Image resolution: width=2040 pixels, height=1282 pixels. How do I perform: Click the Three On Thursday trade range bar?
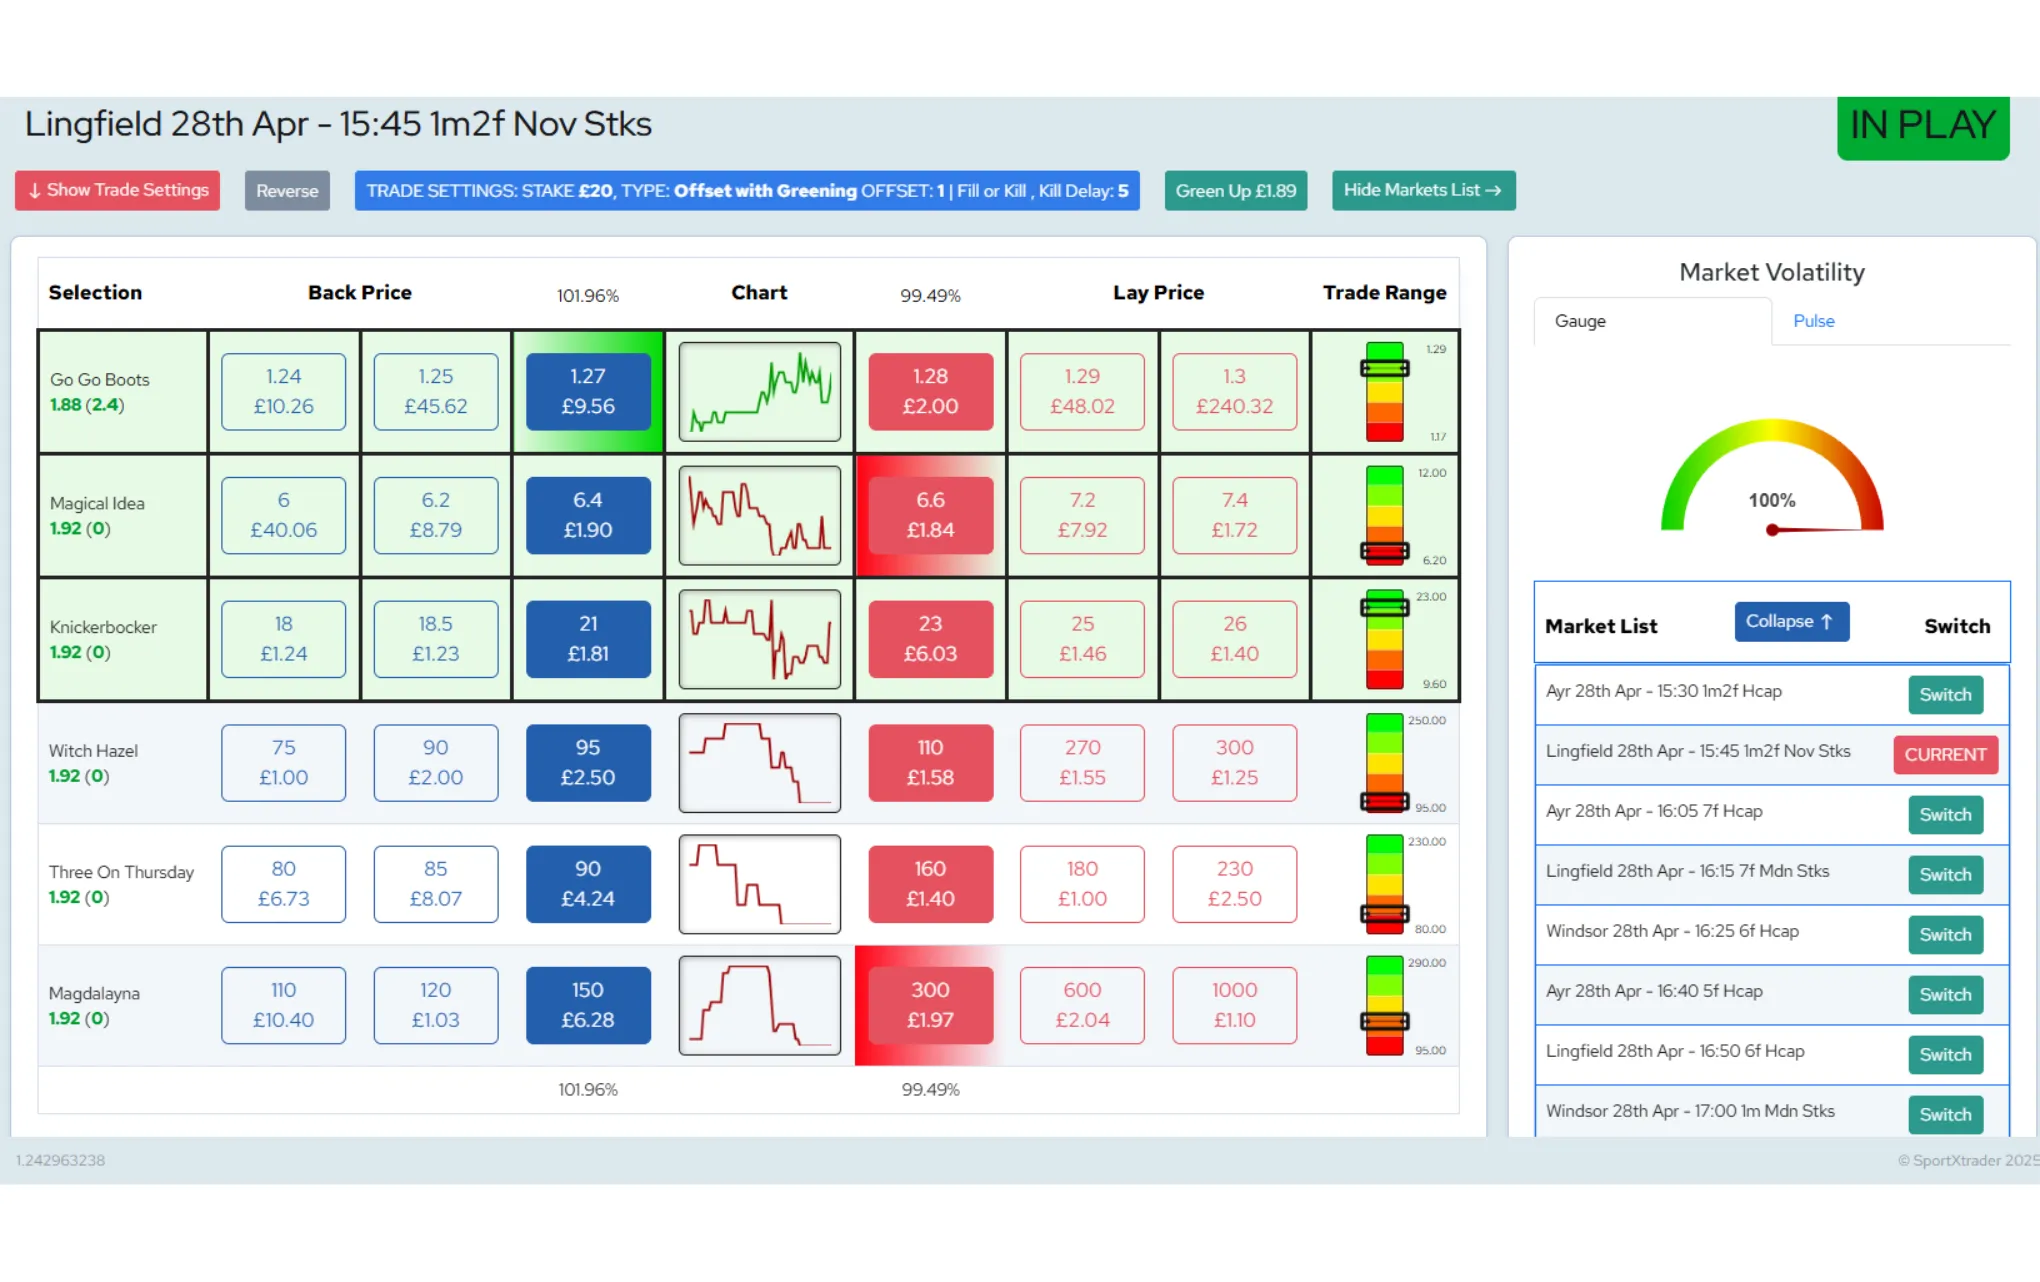pos(1384,884)
